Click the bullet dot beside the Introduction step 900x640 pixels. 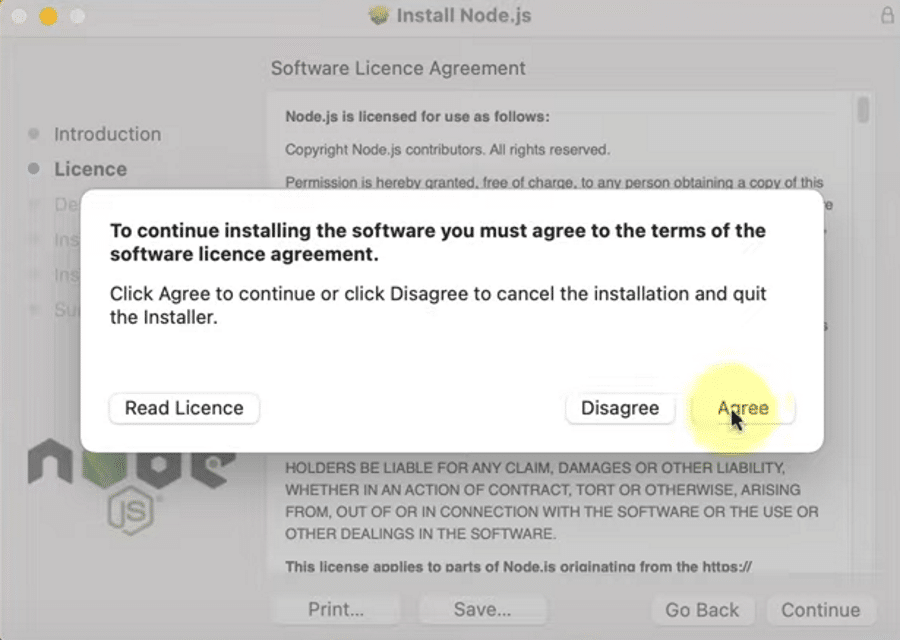coord(33,134)
